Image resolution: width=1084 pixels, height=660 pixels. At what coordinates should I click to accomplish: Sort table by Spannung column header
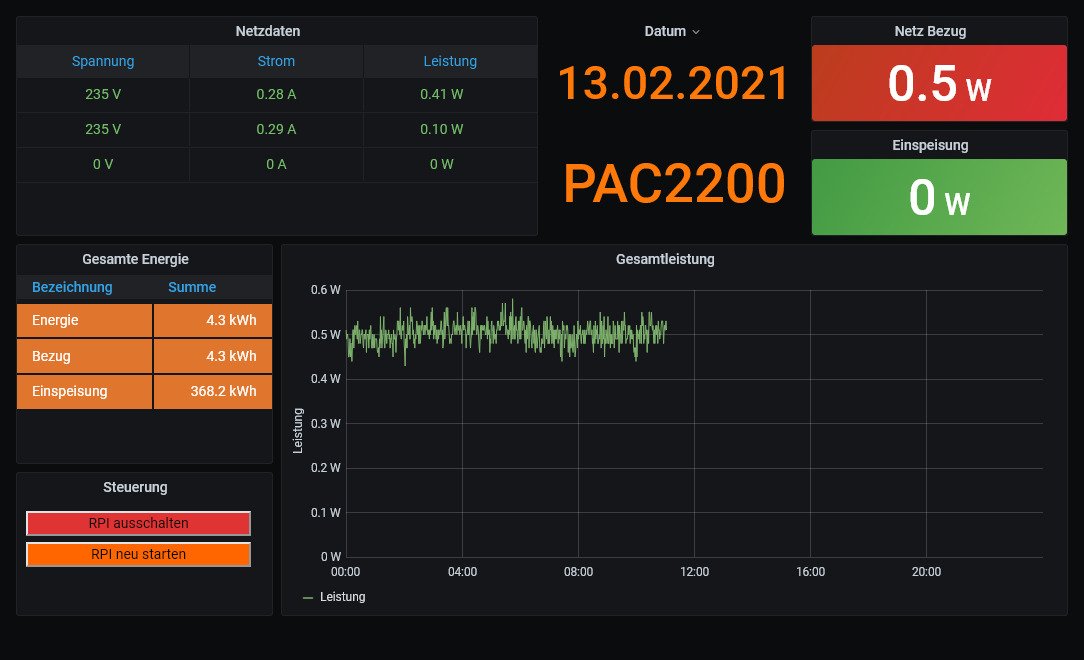[x=102, y=61]
